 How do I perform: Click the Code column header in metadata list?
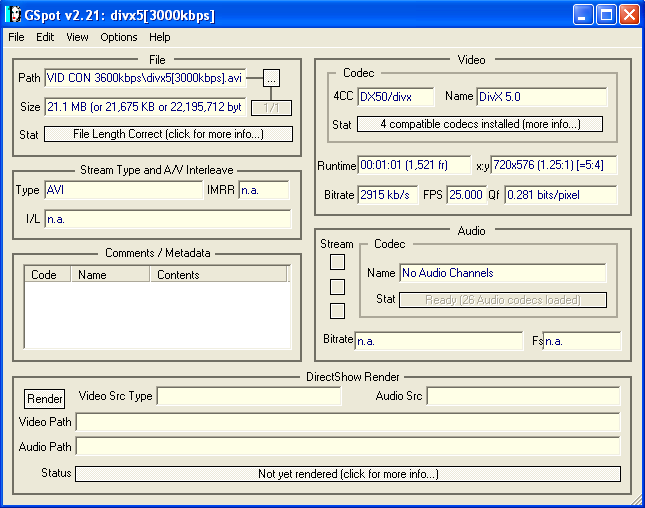click(x=47, y=274)
